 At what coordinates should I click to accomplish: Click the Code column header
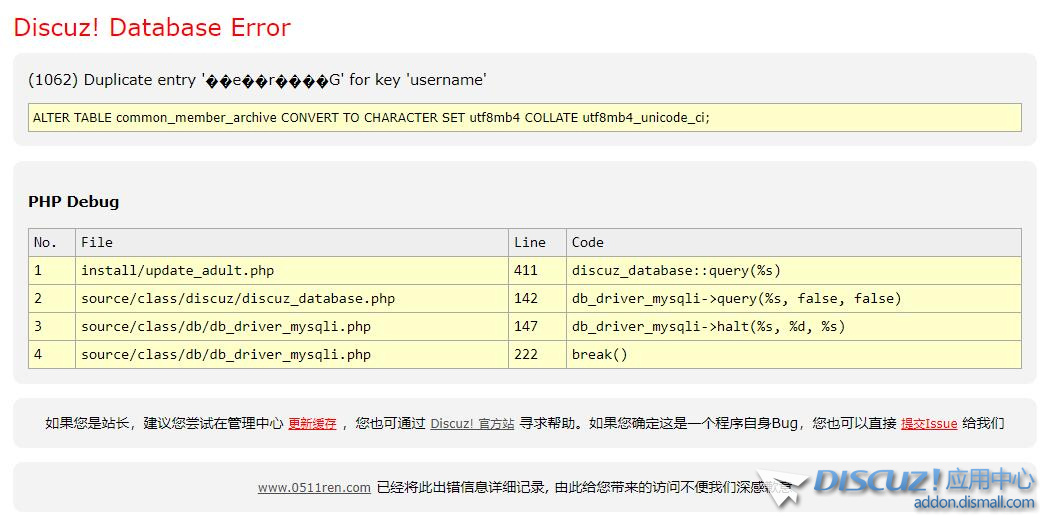(794, 243)
